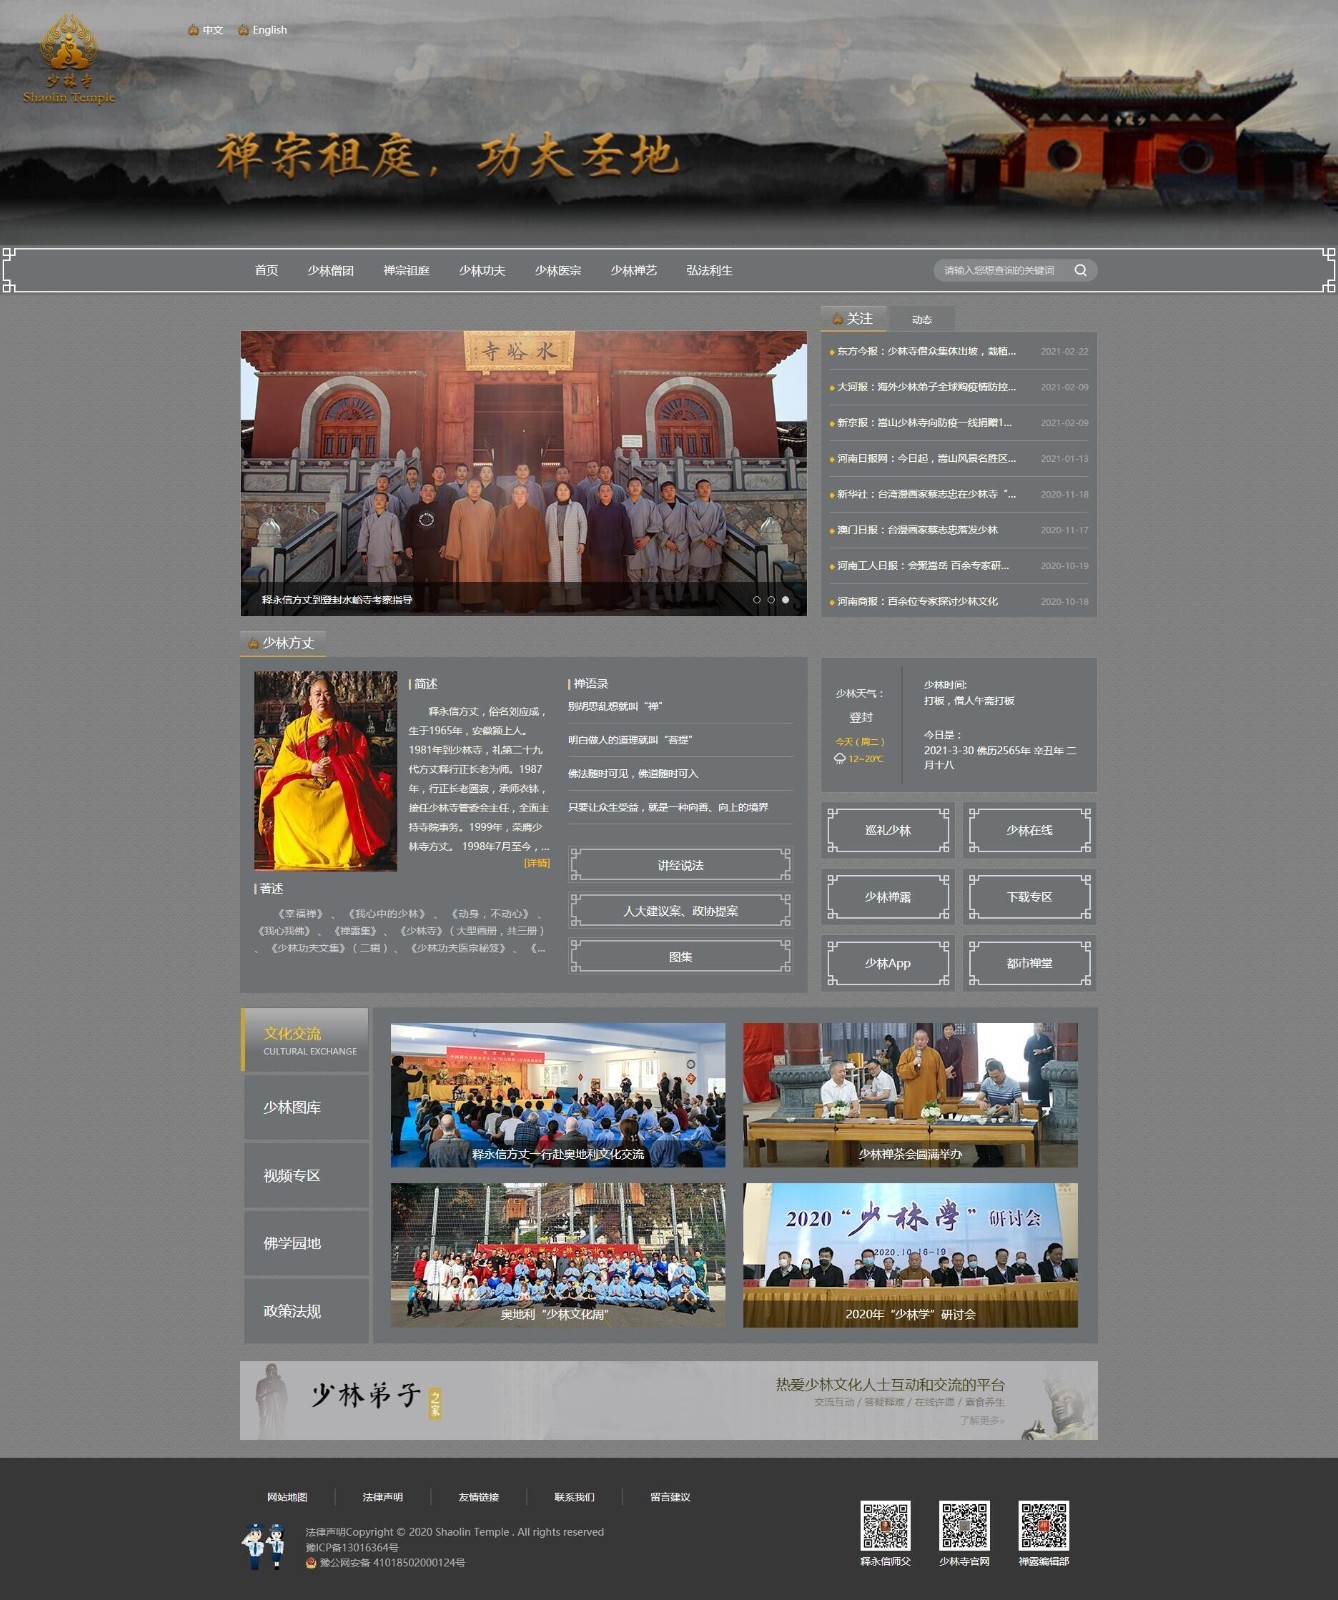This screenshot has height=1600, width=1338.
Task: Open the [详细] link in the biography
Action: click(537, 863)
